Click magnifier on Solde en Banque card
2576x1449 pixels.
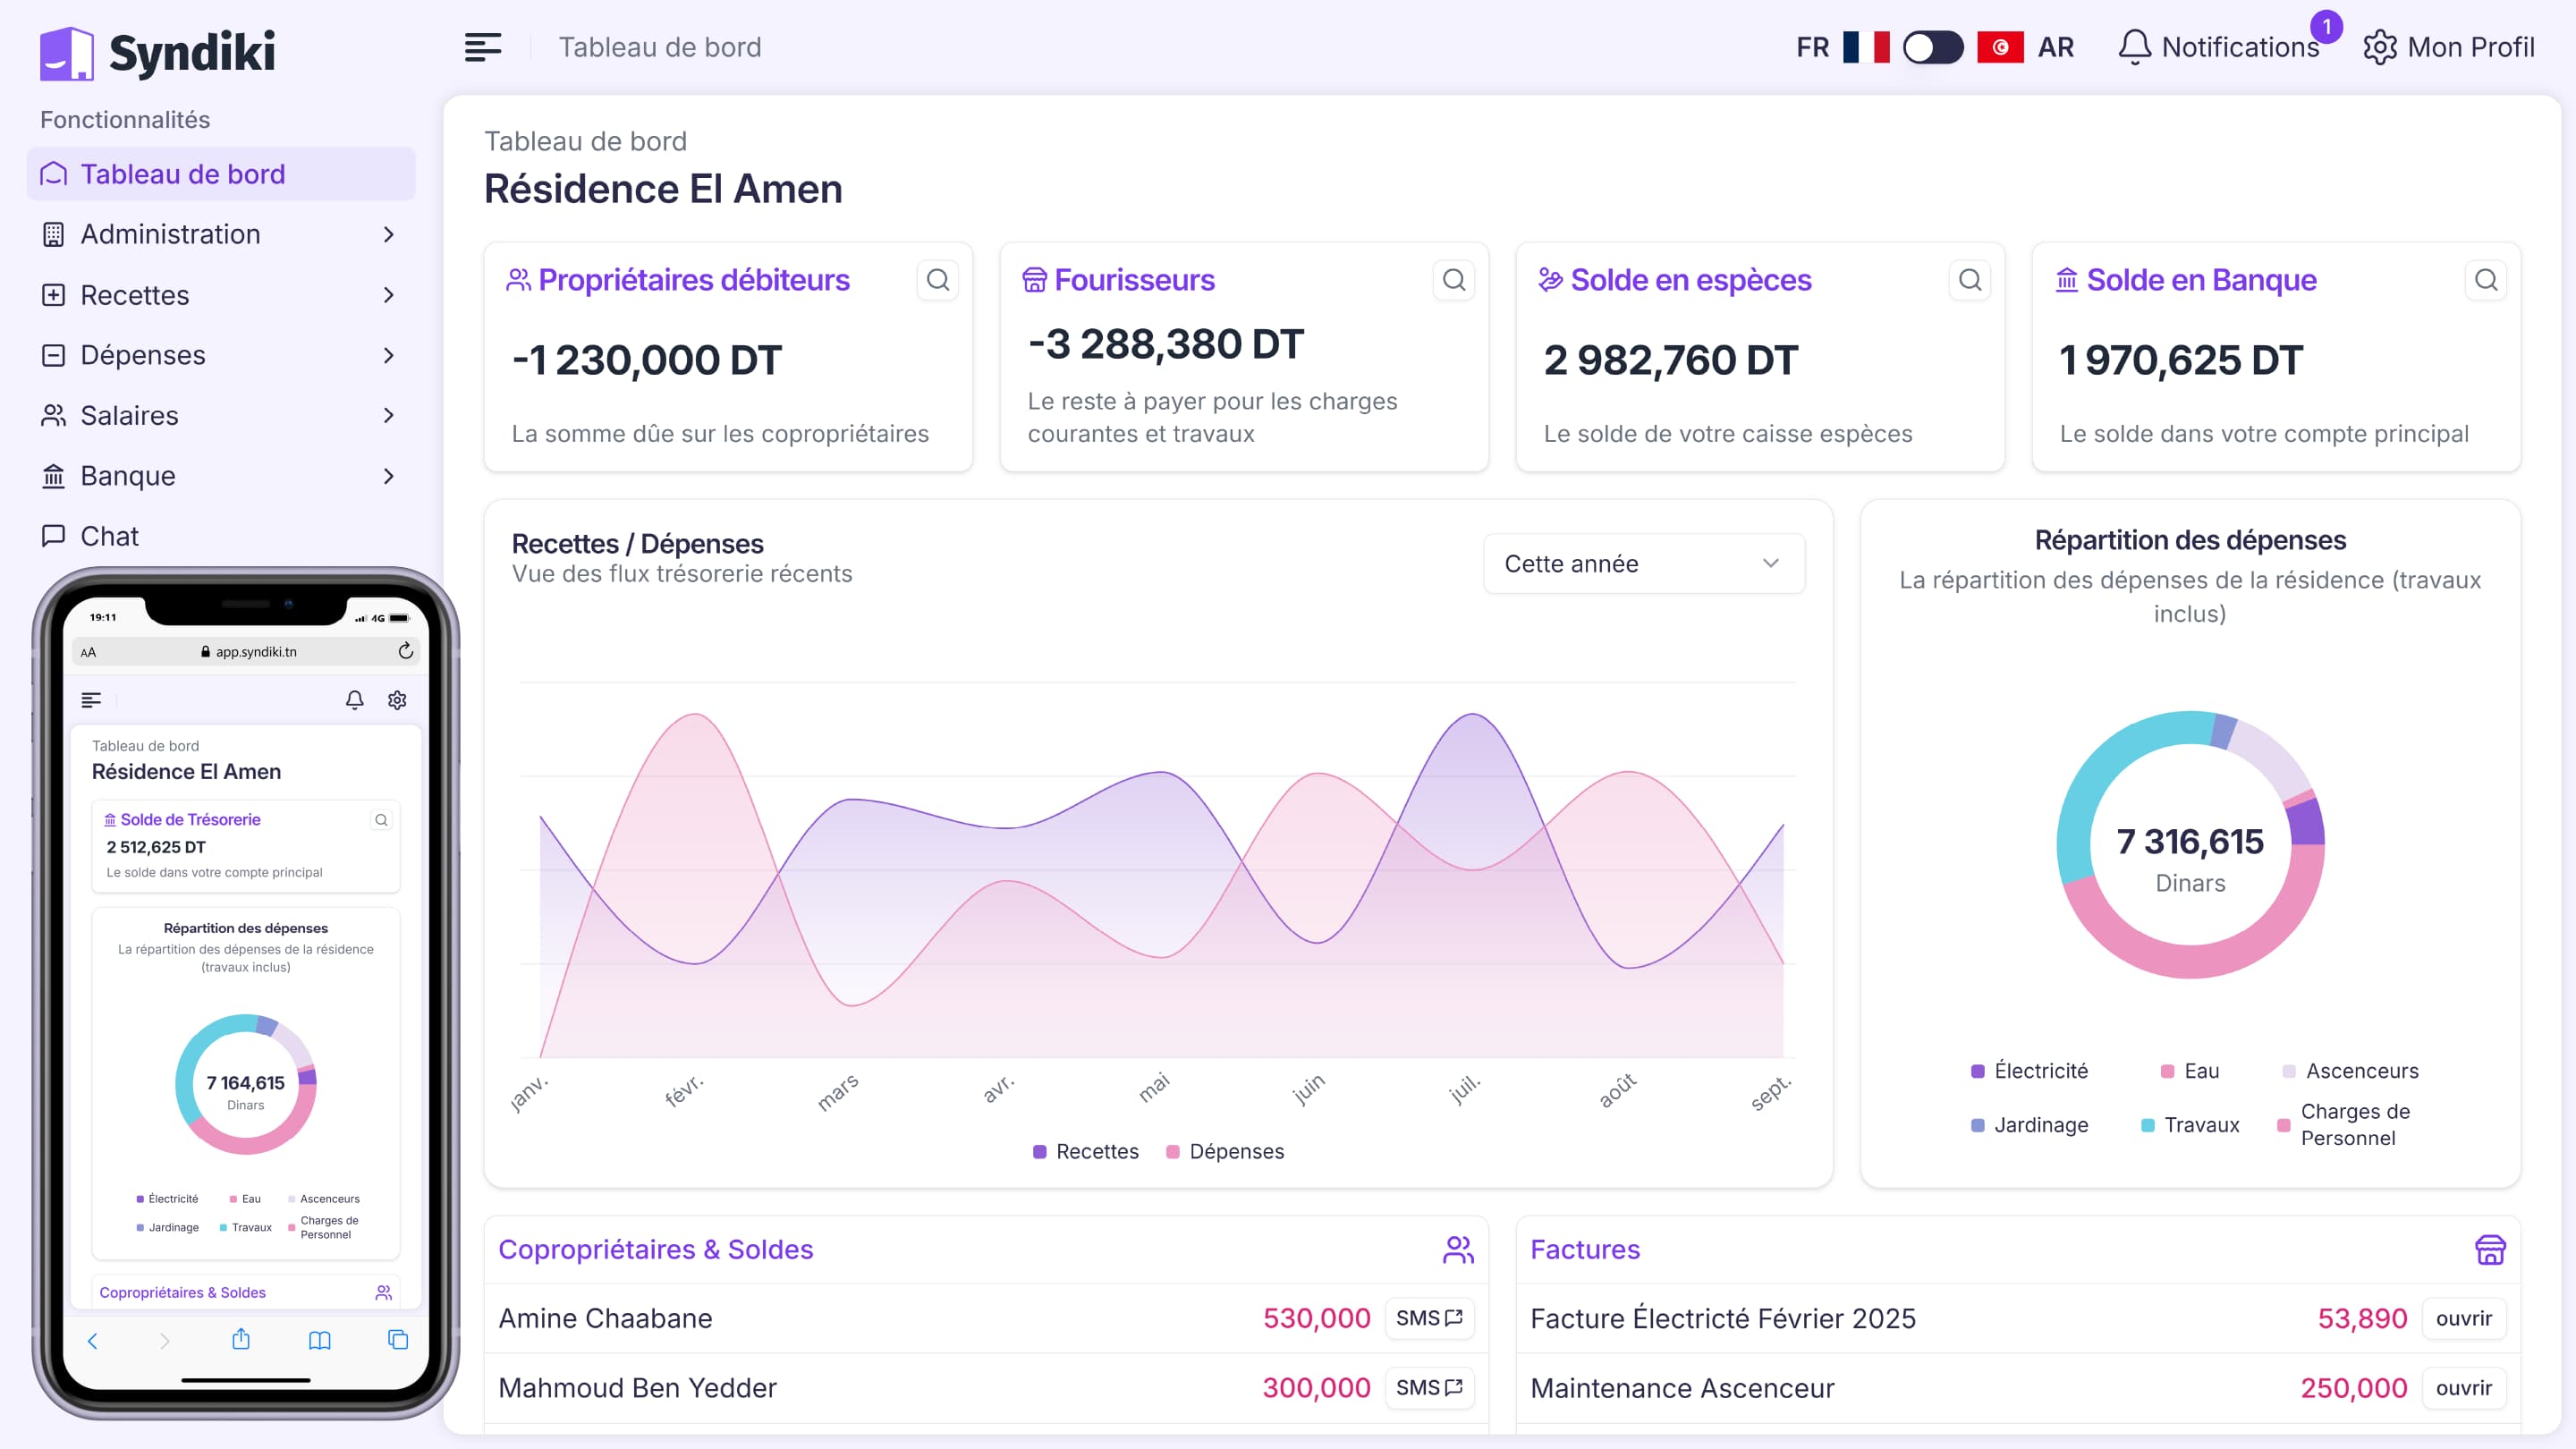click(x=2485, y=280)
